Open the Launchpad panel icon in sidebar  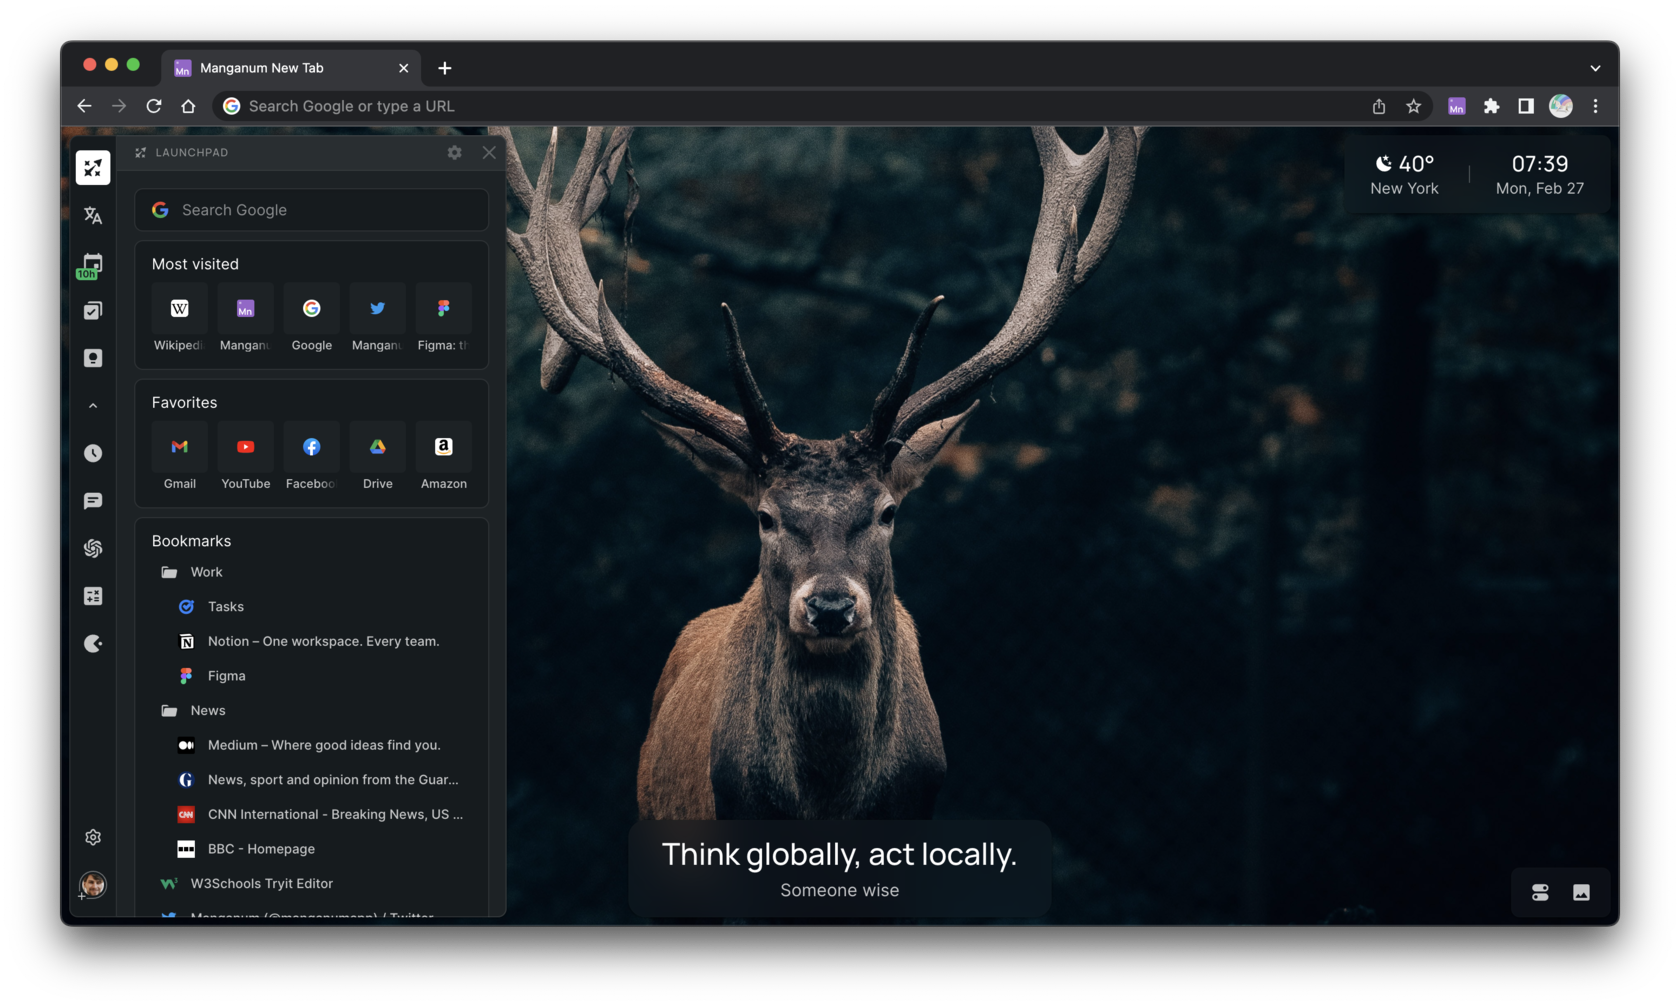(x=92, y=167)
